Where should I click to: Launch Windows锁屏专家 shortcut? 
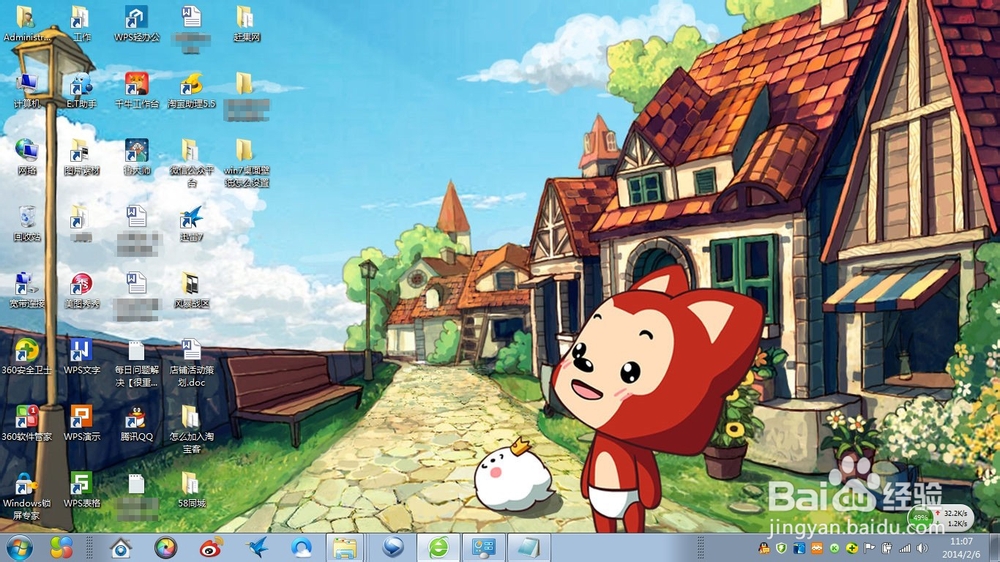(26, 496)
